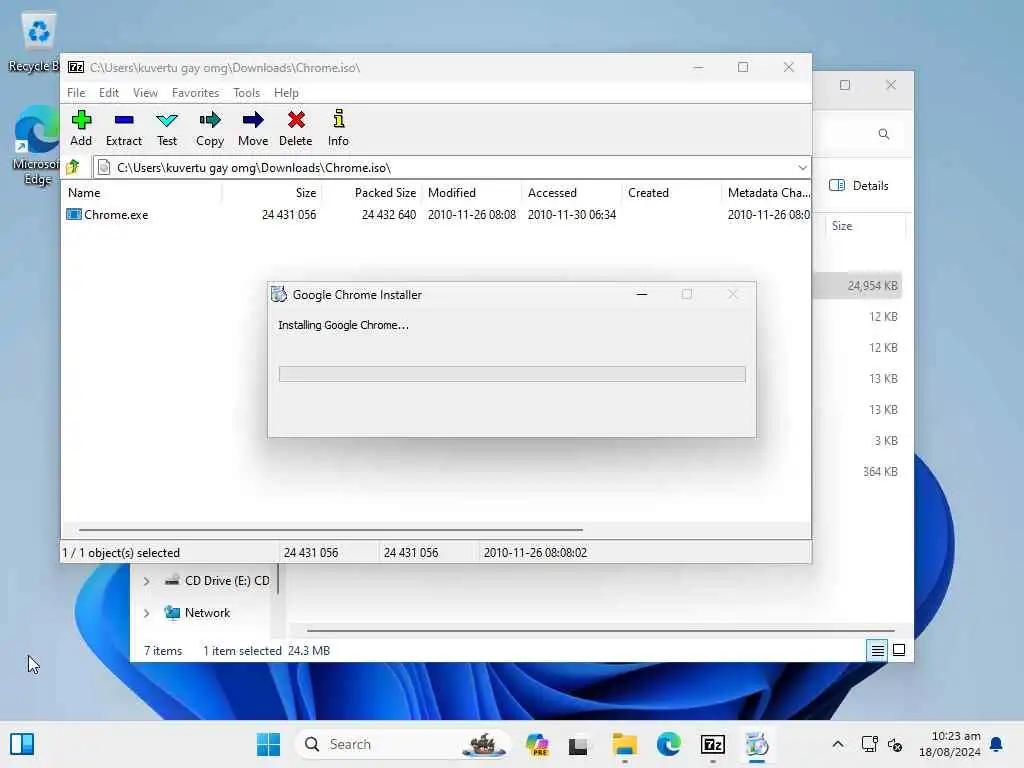Viewport: 1024px width, 768px height.
Task: Go up one folder level icon
Action: [x=73, y=167]
